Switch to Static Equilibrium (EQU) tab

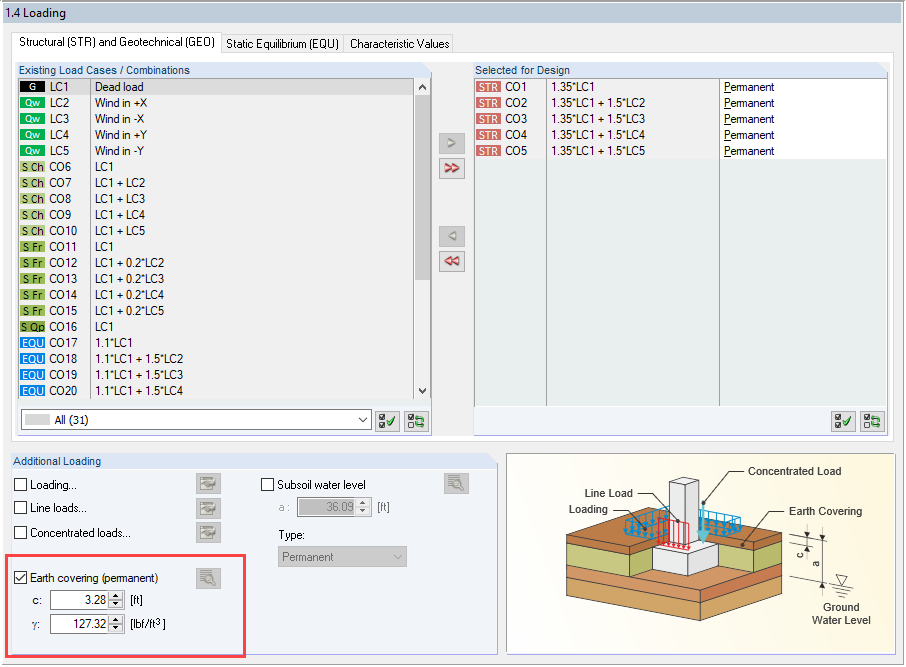tap(283, 44)
